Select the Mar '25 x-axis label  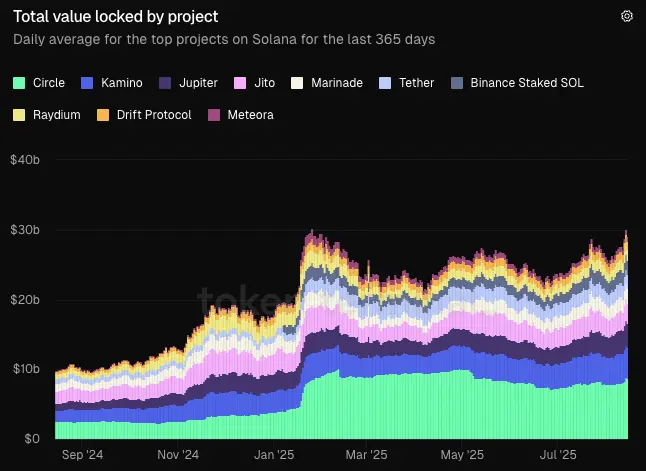click(x=366, y=455)
